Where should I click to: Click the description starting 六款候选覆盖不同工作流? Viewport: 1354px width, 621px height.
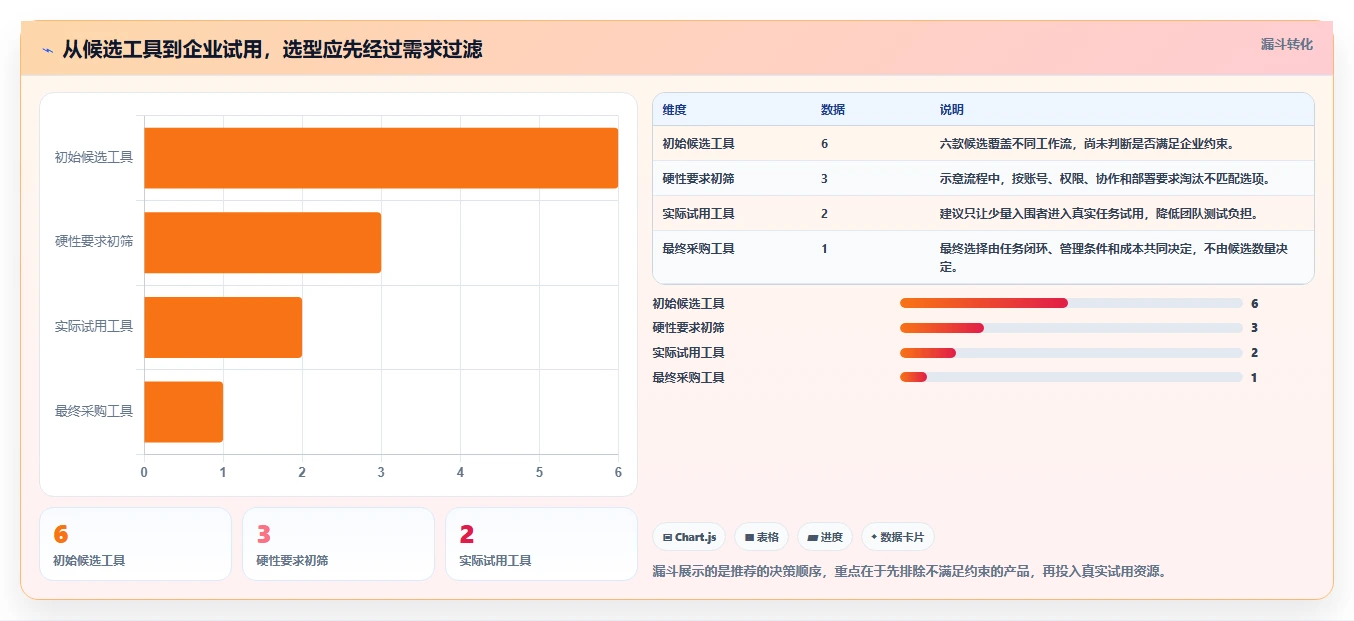[x=1091, y=144]
